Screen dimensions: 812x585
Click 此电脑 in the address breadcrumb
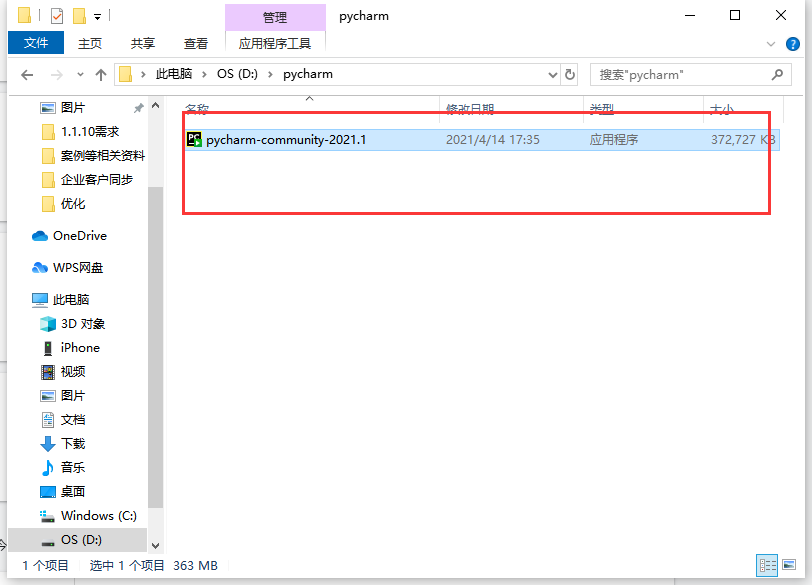click(x=174, y=74)
